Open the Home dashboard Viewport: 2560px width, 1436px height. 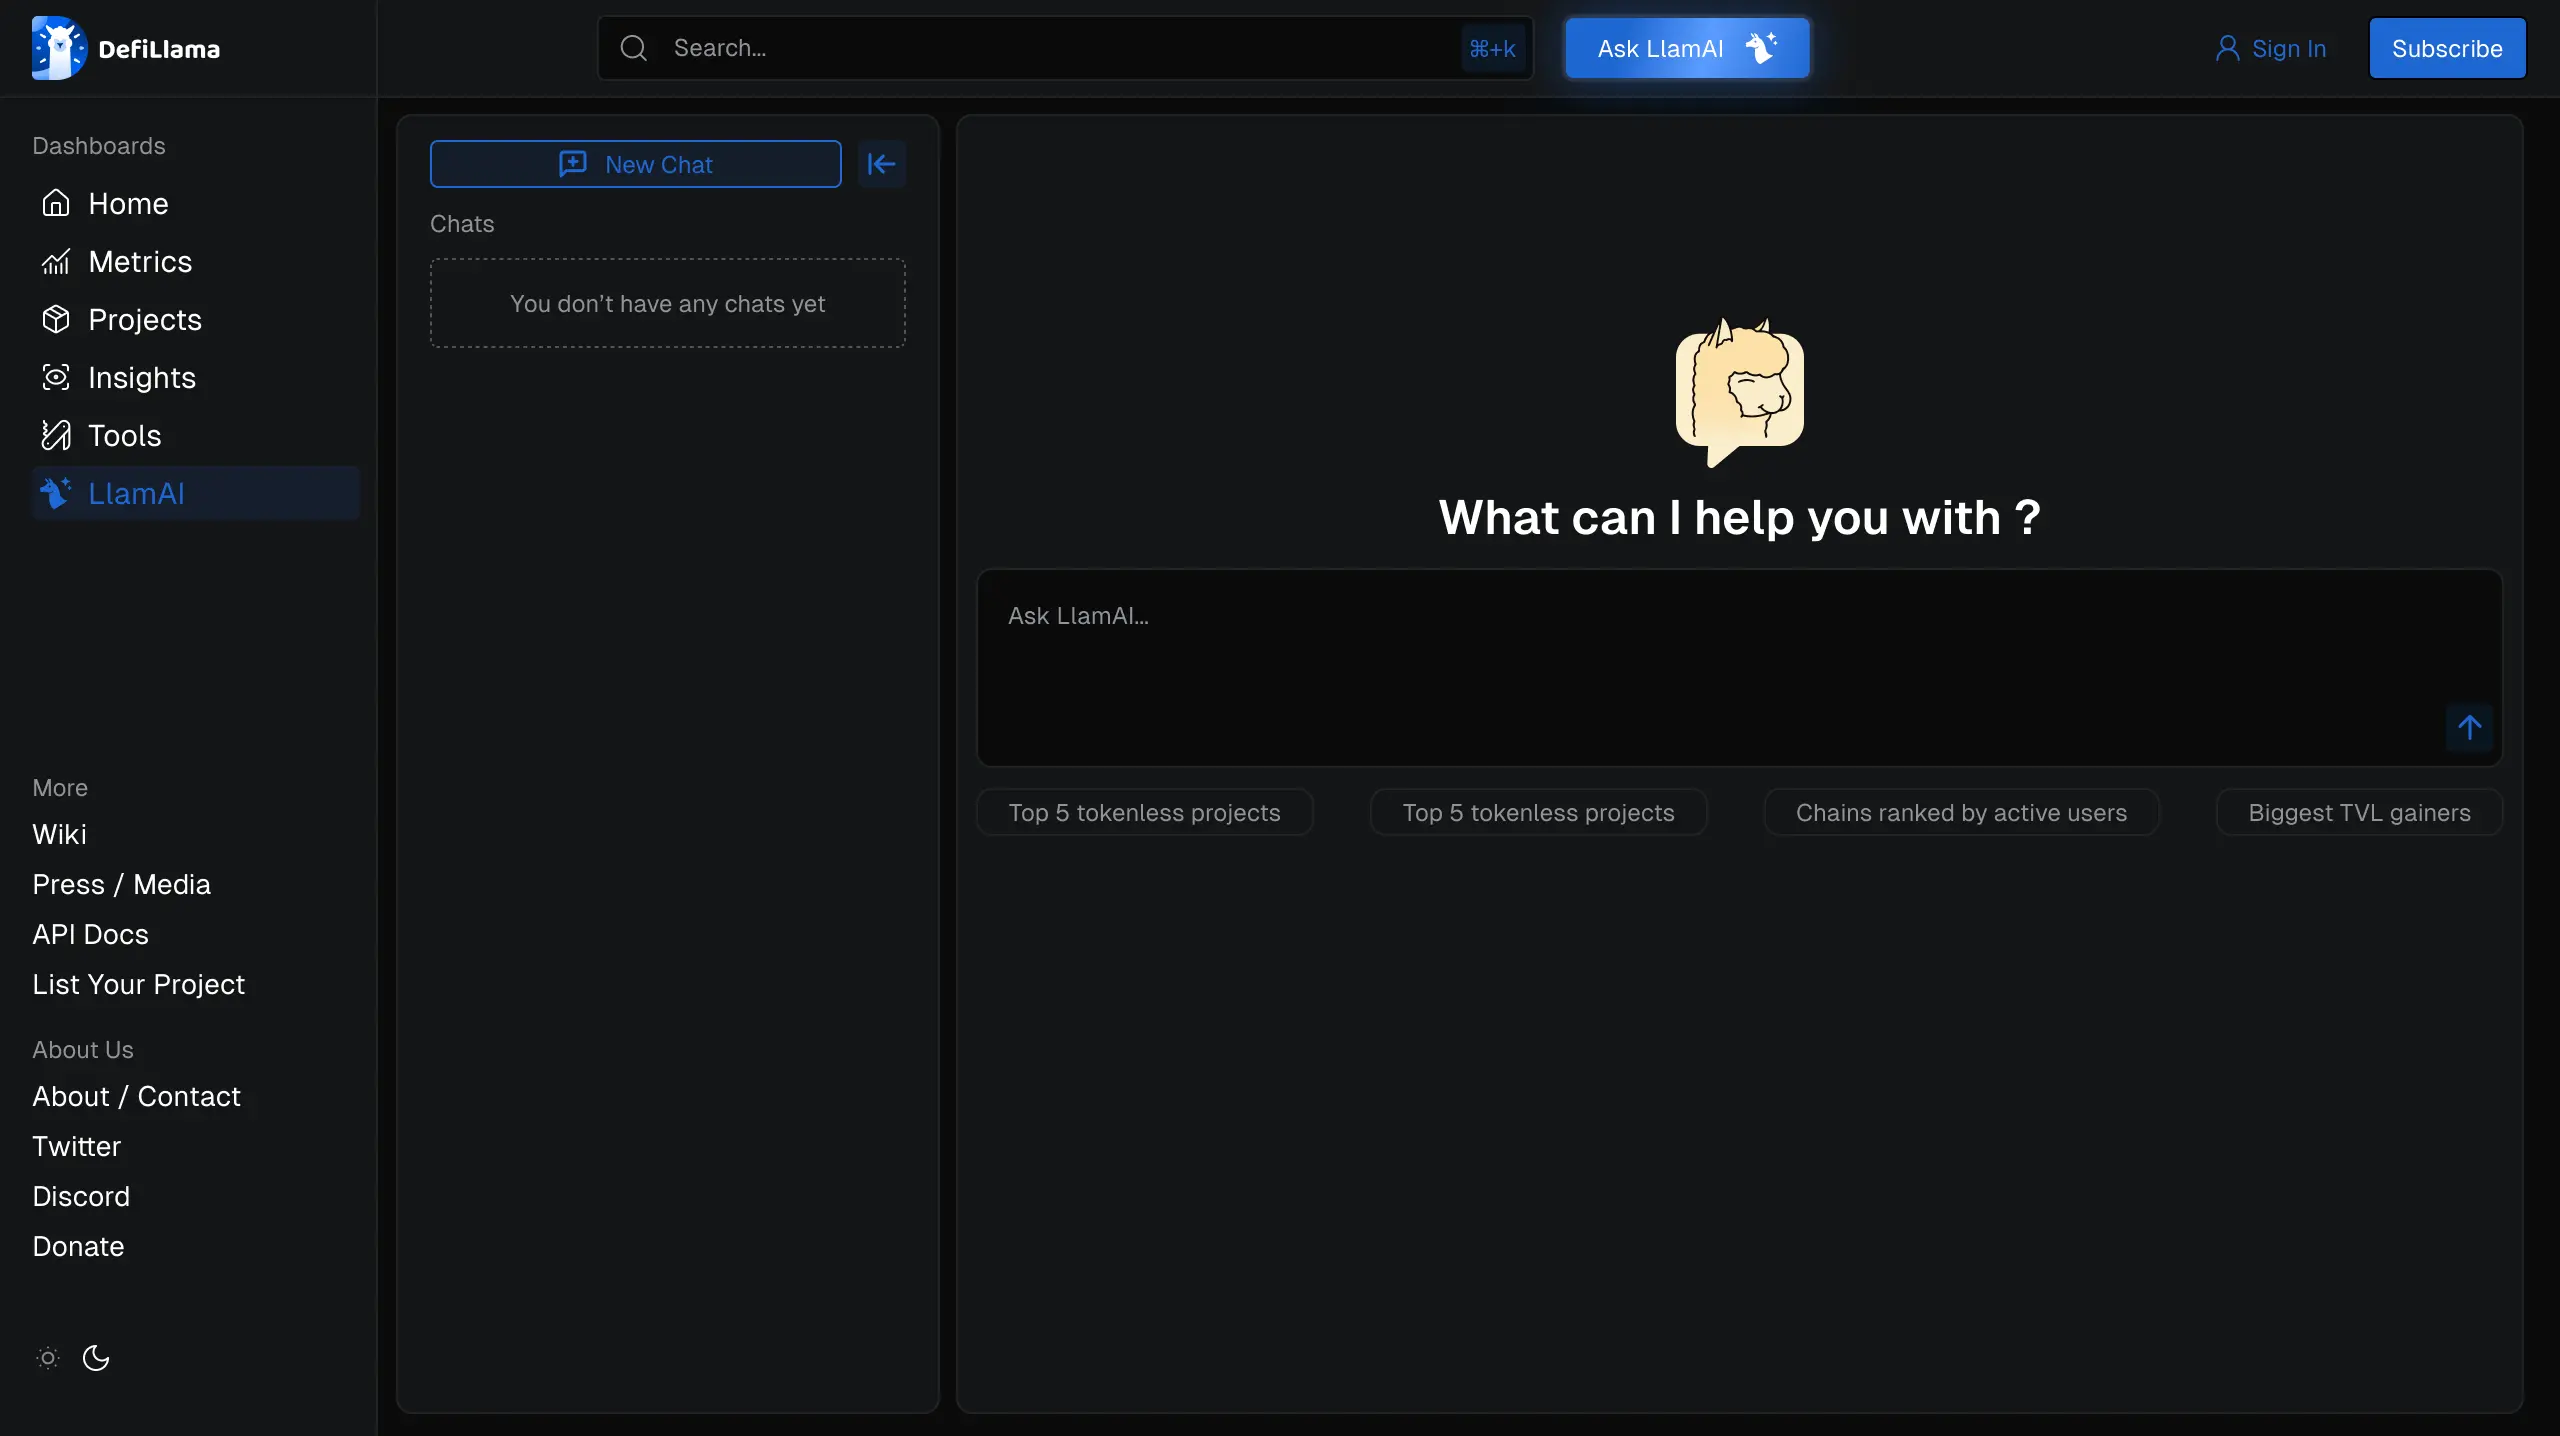pyautogui.click(x=196, y=203)
